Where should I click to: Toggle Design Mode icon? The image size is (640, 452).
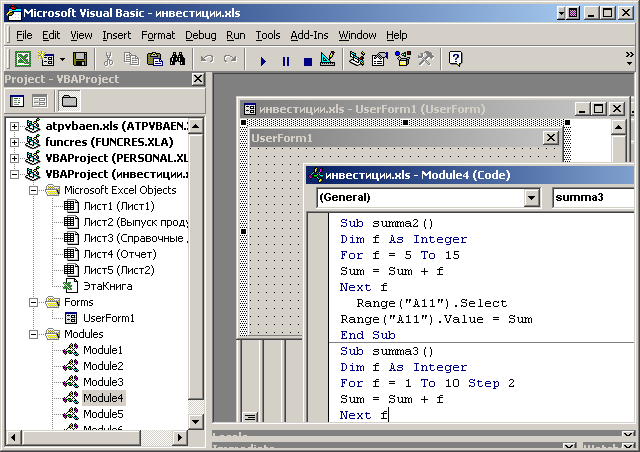click(327, 59)
